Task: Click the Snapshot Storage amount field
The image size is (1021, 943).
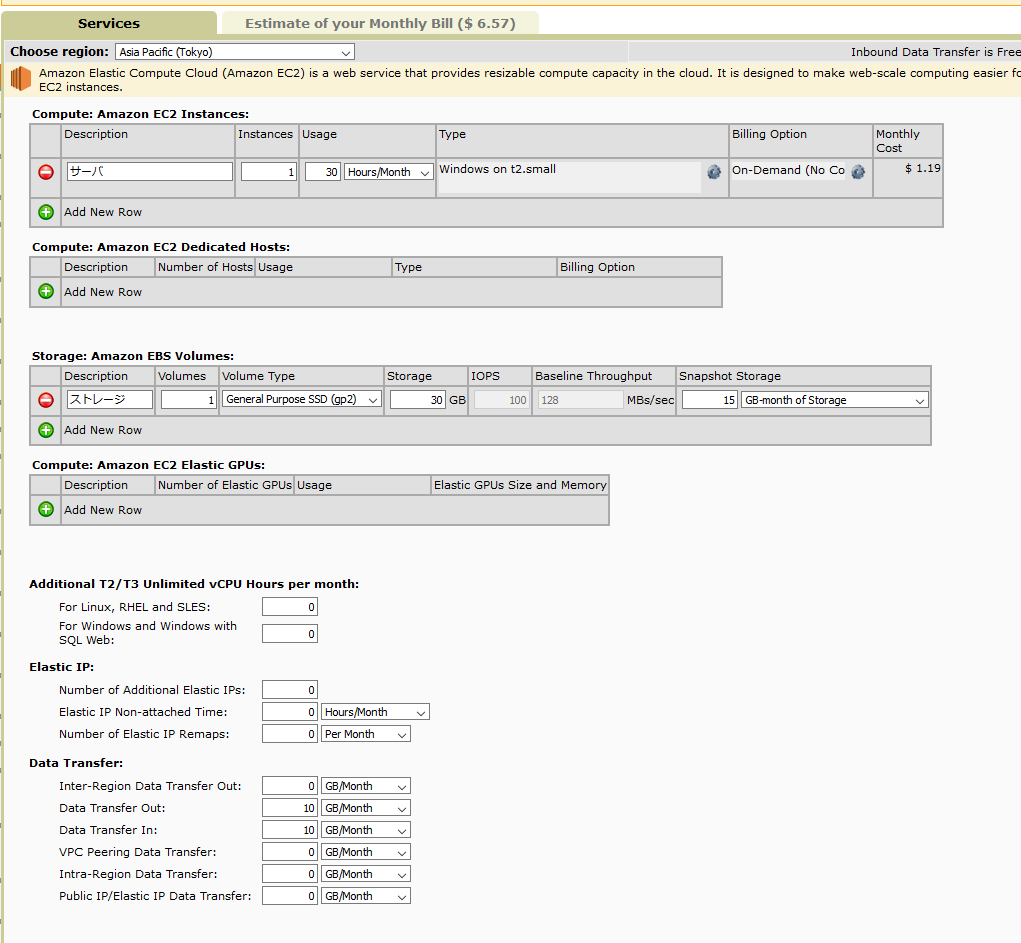Action: (x=710, y=400)
